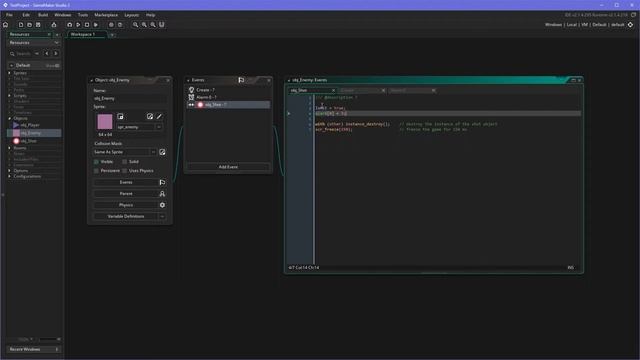The height and width of the screenshot is (360, 640).
Task: Expand the Sprites resource folder
Action: 9,73
